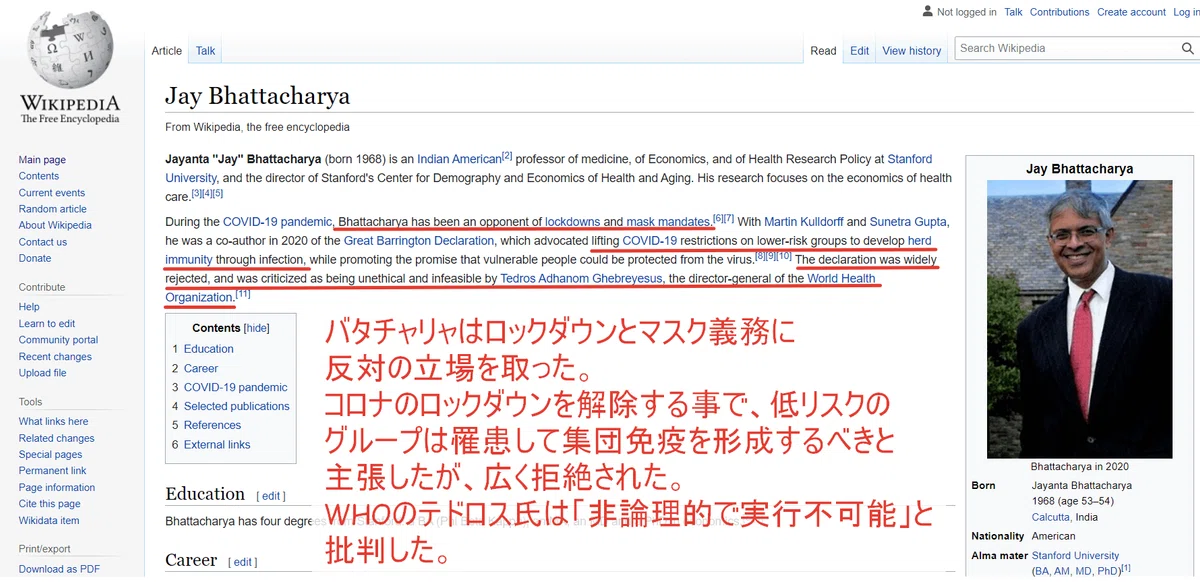Click the user icon beside Not logged in
The width and height of the screenshot is (1200, 582).
[927, 12]
